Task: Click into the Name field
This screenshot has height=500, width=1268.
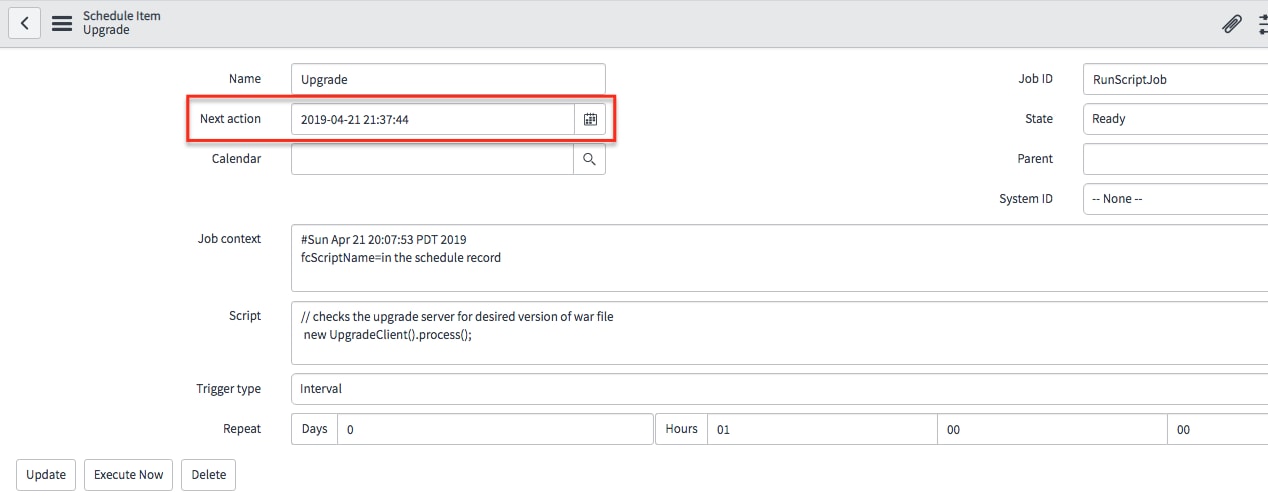Action: [448, 79]
